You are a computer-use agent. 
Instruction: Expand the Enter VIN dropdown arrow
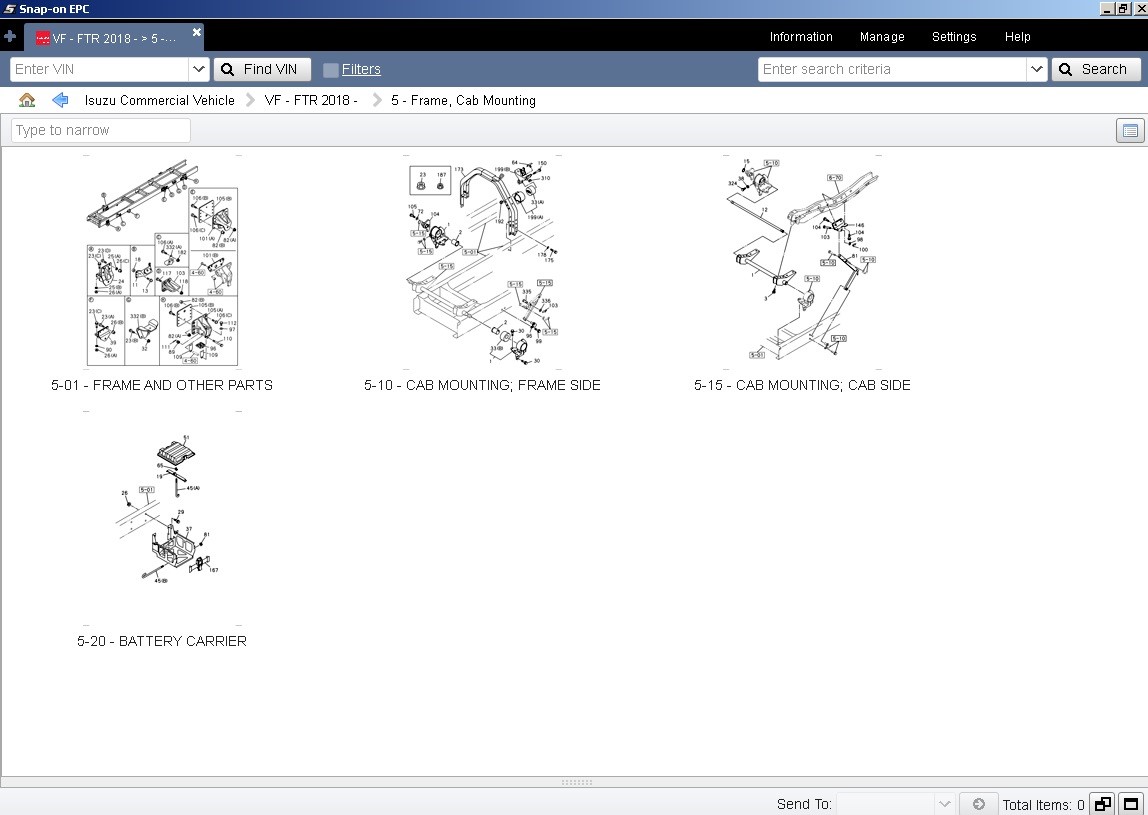198,70
